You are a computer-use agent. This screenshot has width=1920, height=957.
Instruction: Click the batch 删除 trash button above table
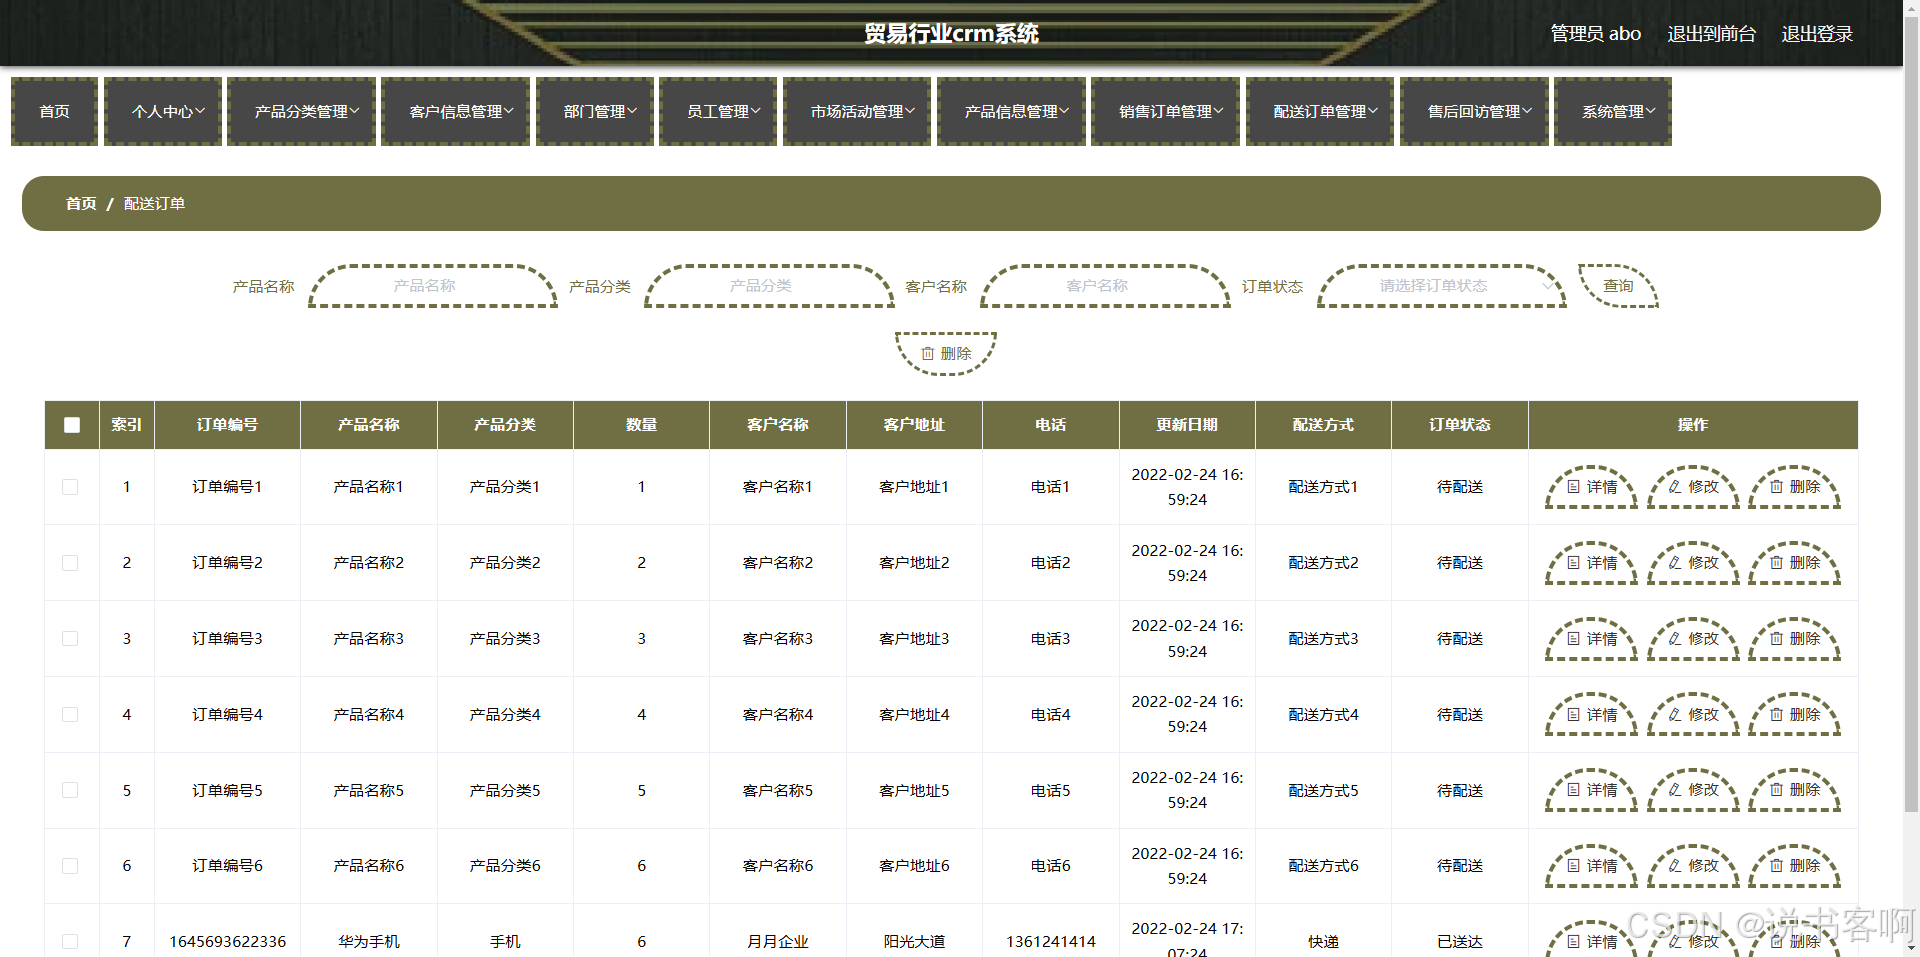click(x=946, y=354)
